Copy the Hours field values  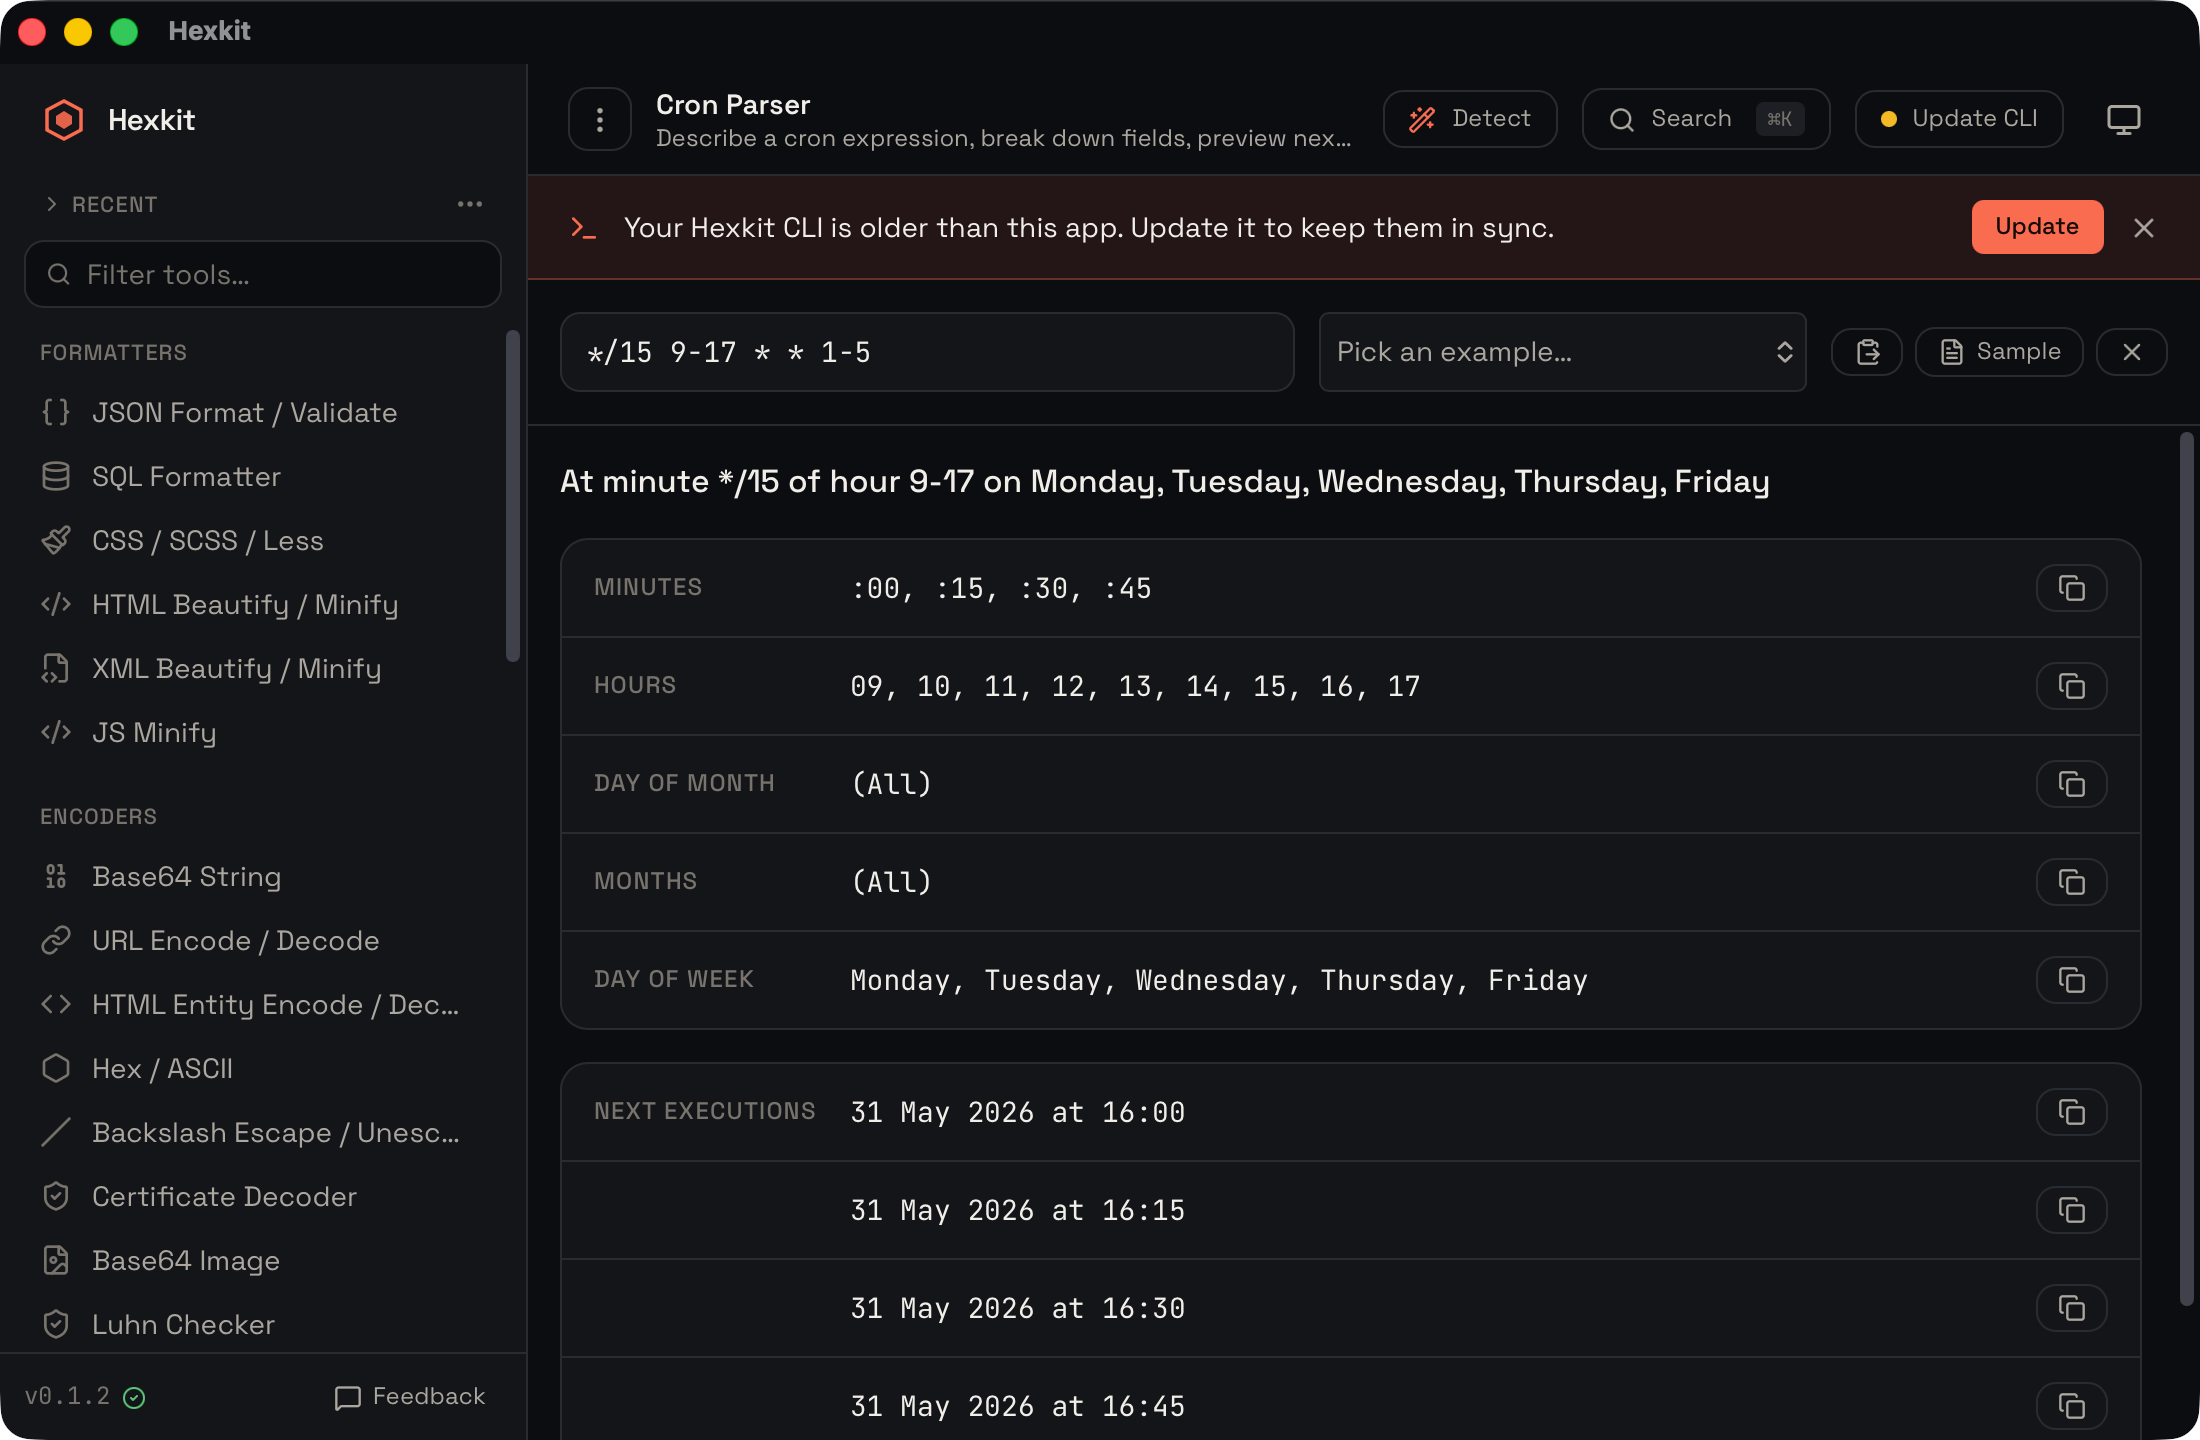[2072, 686]
